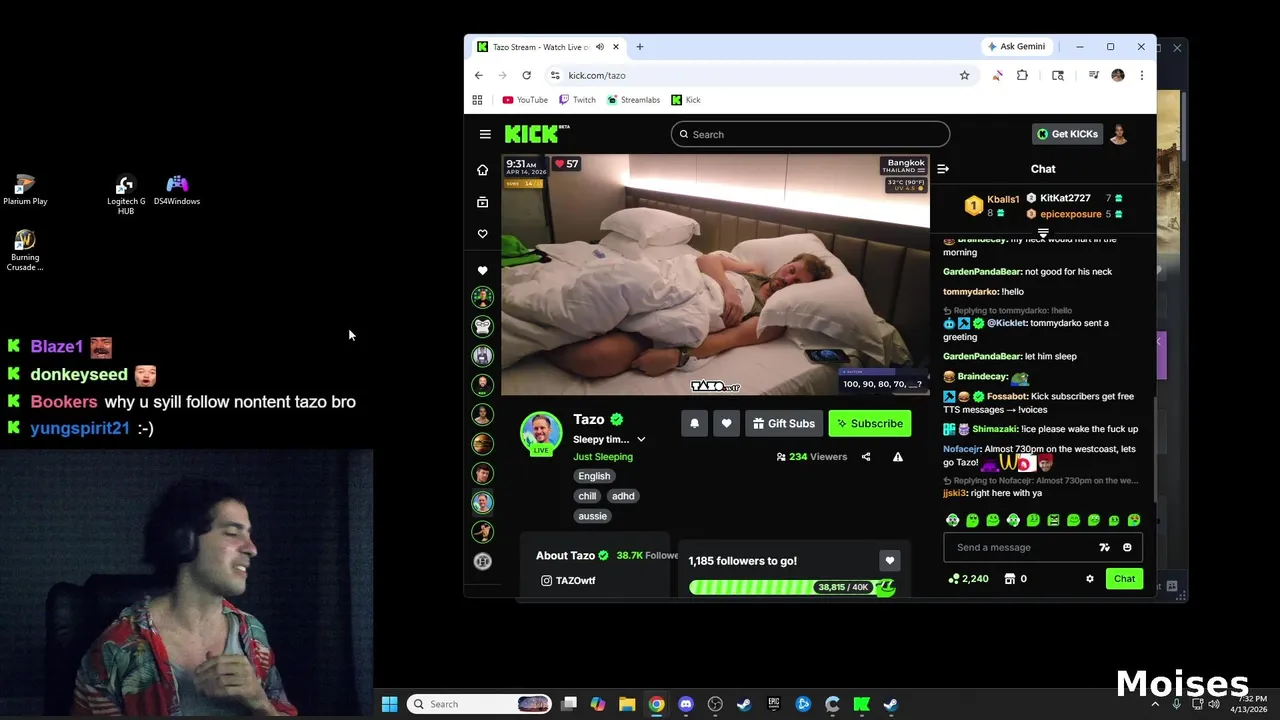Click the Gift Subs button
Image resolution: width=1280 pixels, height=720 pixels.
point(784,423)
